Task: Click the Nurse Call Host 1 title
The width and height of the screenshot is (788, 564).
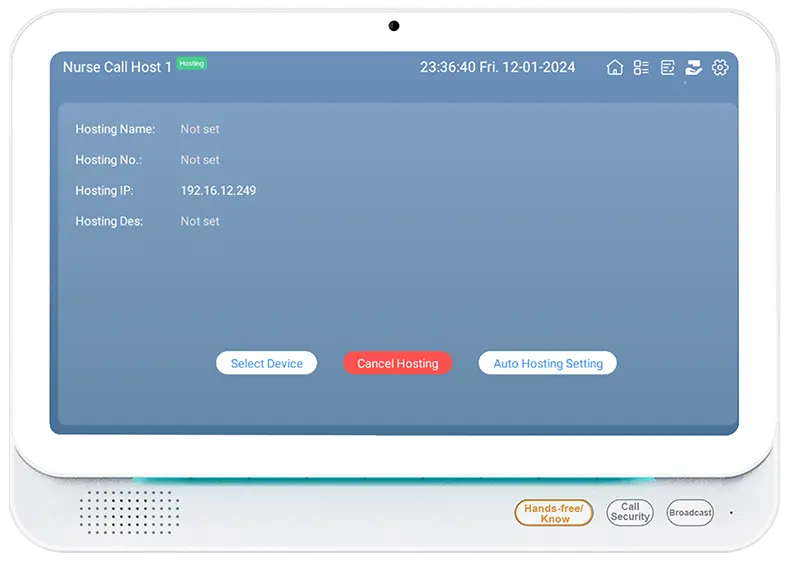Action: pos(117,67)
